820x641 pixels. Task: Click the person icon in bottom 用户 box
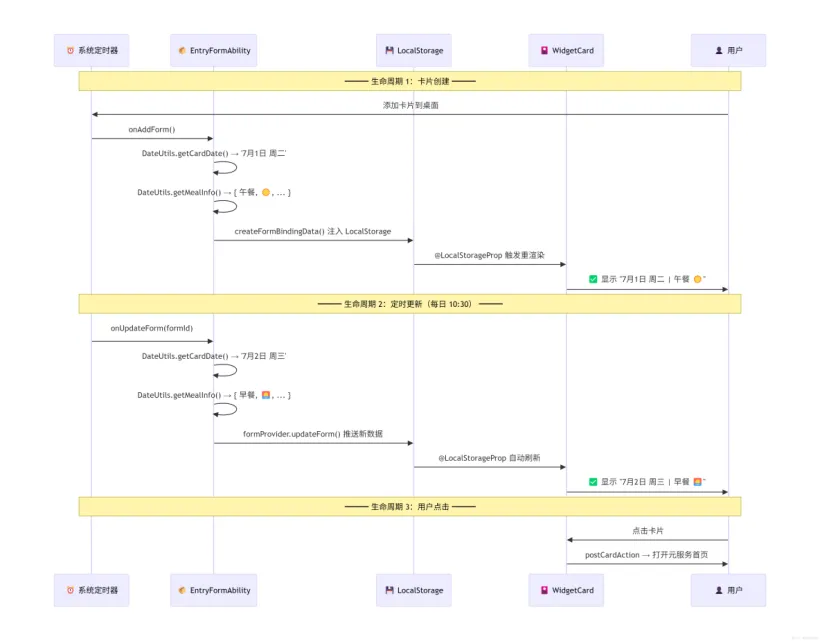point(719,590)
